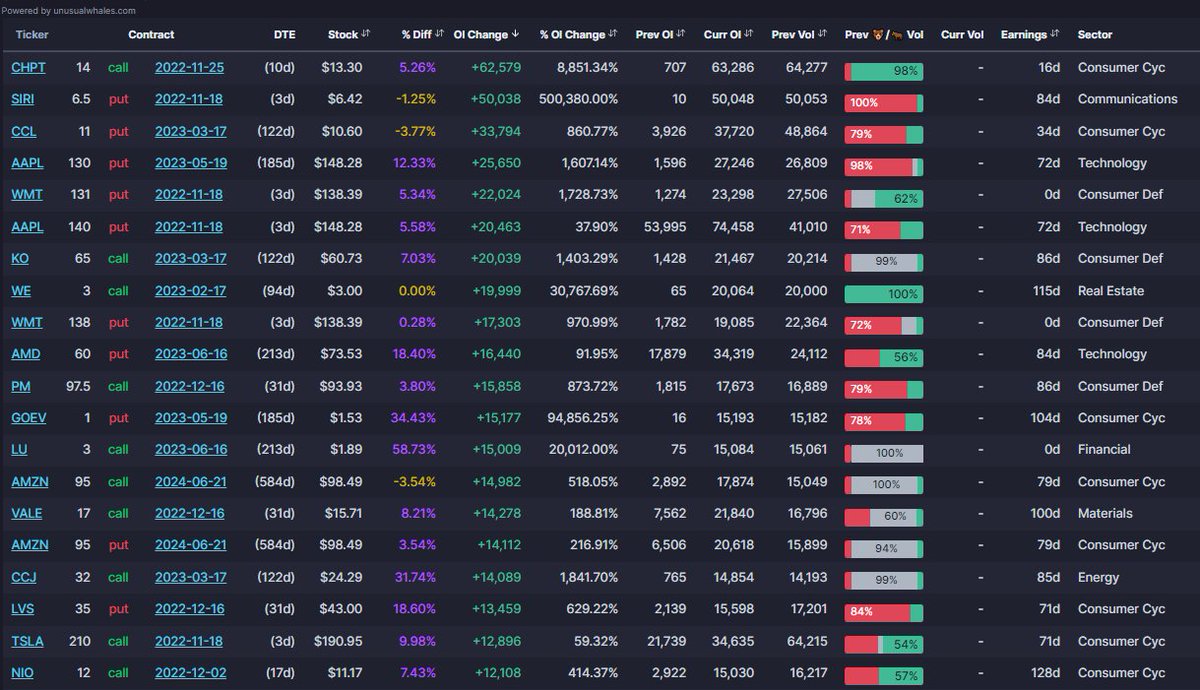Open the CHPT ticker link
Viewport: 1200px width, 690px height.
coord(28,67)
